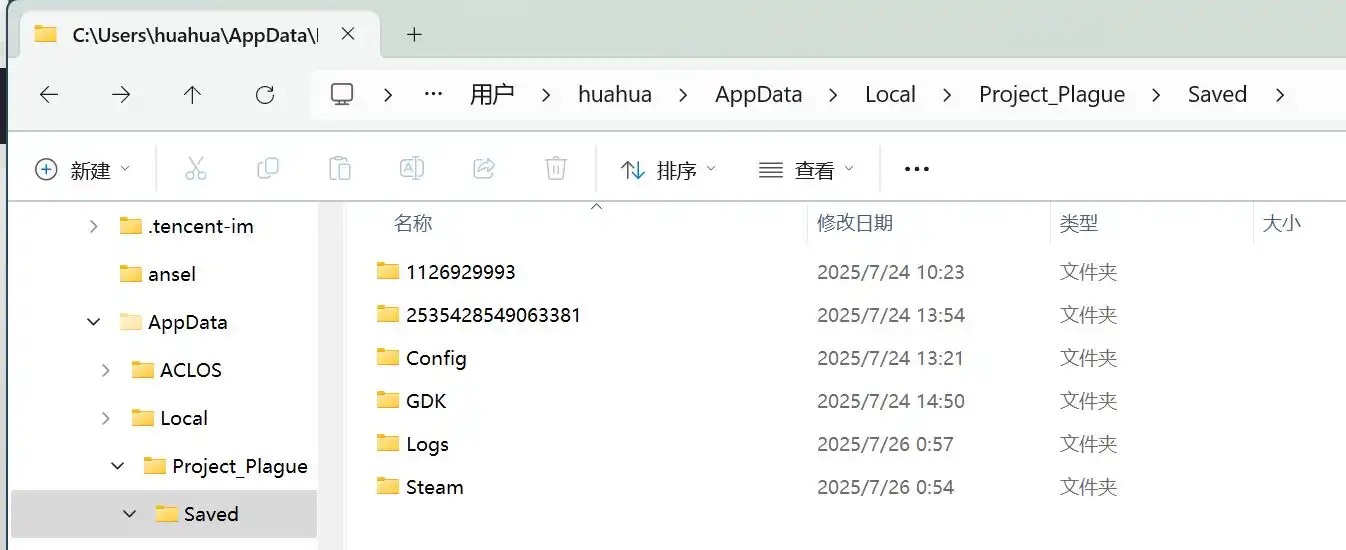Expand ACLOS in the navigation tree
Image resolution: width=1346 pixels, height=550 pixels.
click(x=106, y=370)
